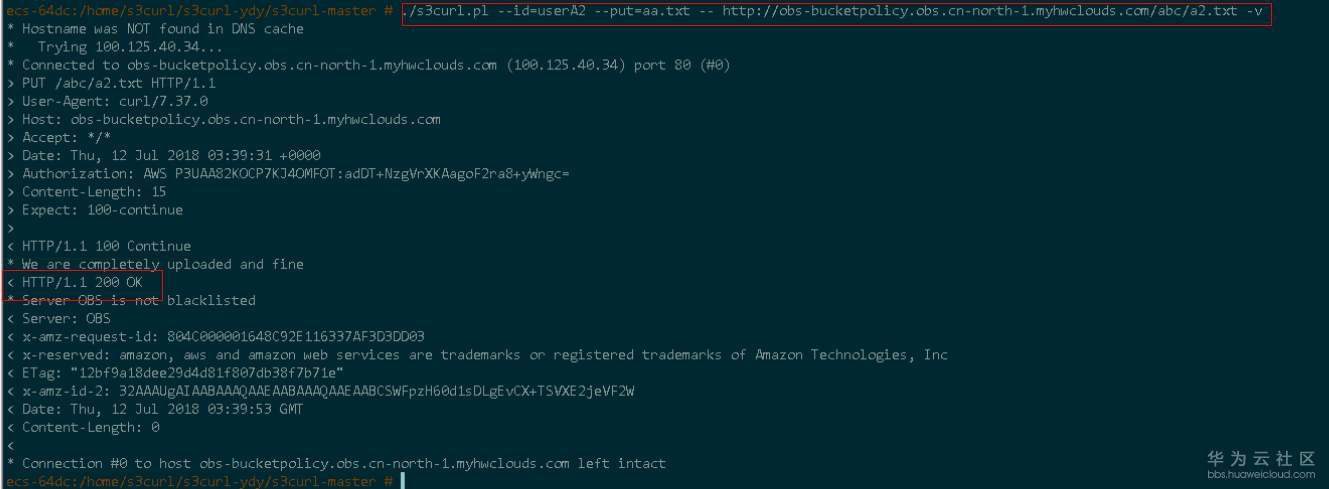The height and width of the screenshot is (489, 1329).
Task: Click the bbs.huaweicloud.com watermark link
Action: (1261, 474)
